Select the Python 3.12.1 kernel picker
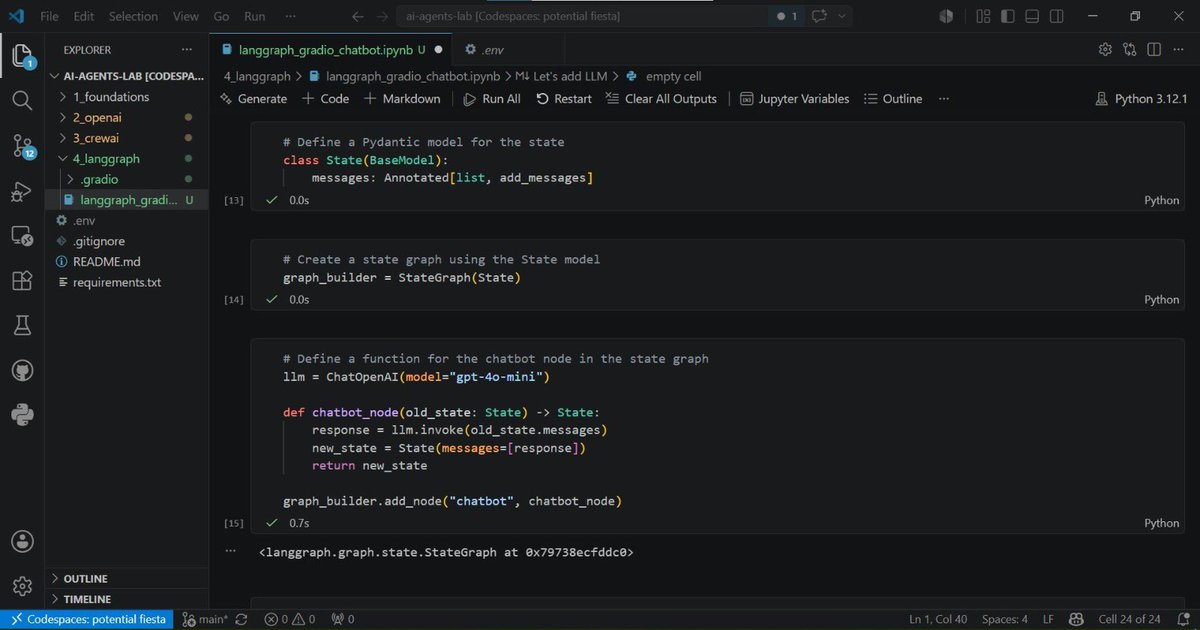The height and width of the screenshot is (630, 1200). 1141,99
